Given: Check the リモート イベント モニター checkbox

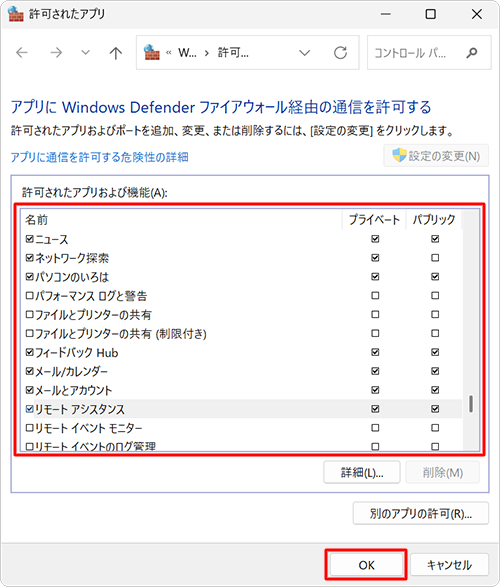Looking at the screenshot, I should (30, 428).
